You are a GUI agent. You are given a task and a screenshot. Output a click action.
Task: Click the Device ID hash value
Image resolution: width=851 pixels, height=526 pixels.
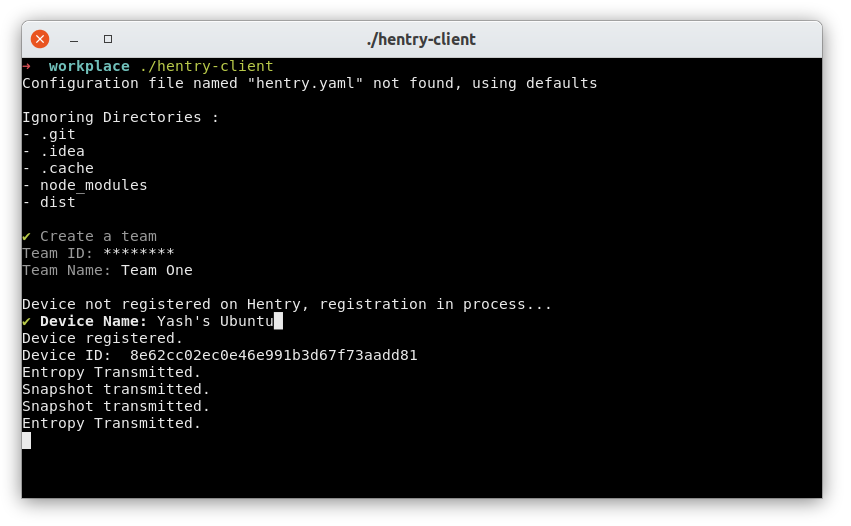tap(274, 355)
